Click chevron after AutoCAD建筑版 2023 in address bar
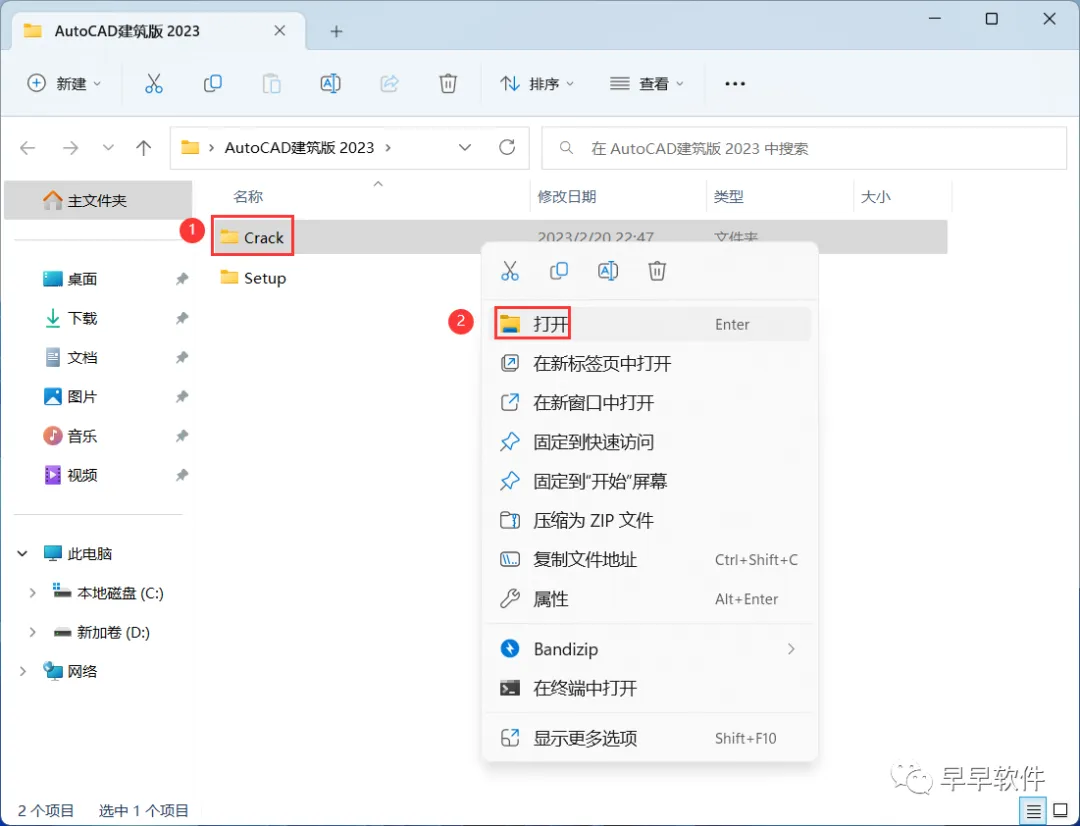 (x=388, y=147)
